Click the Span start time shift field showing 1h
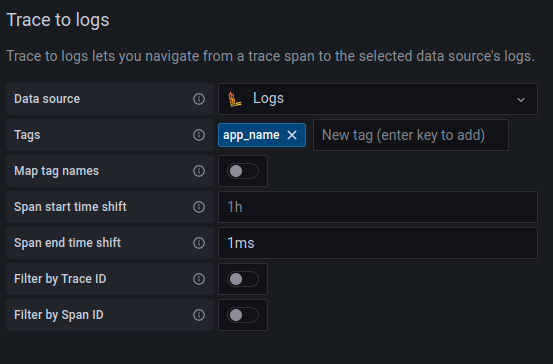The height and width of the screenshot is (364, 553). (378, 207)
